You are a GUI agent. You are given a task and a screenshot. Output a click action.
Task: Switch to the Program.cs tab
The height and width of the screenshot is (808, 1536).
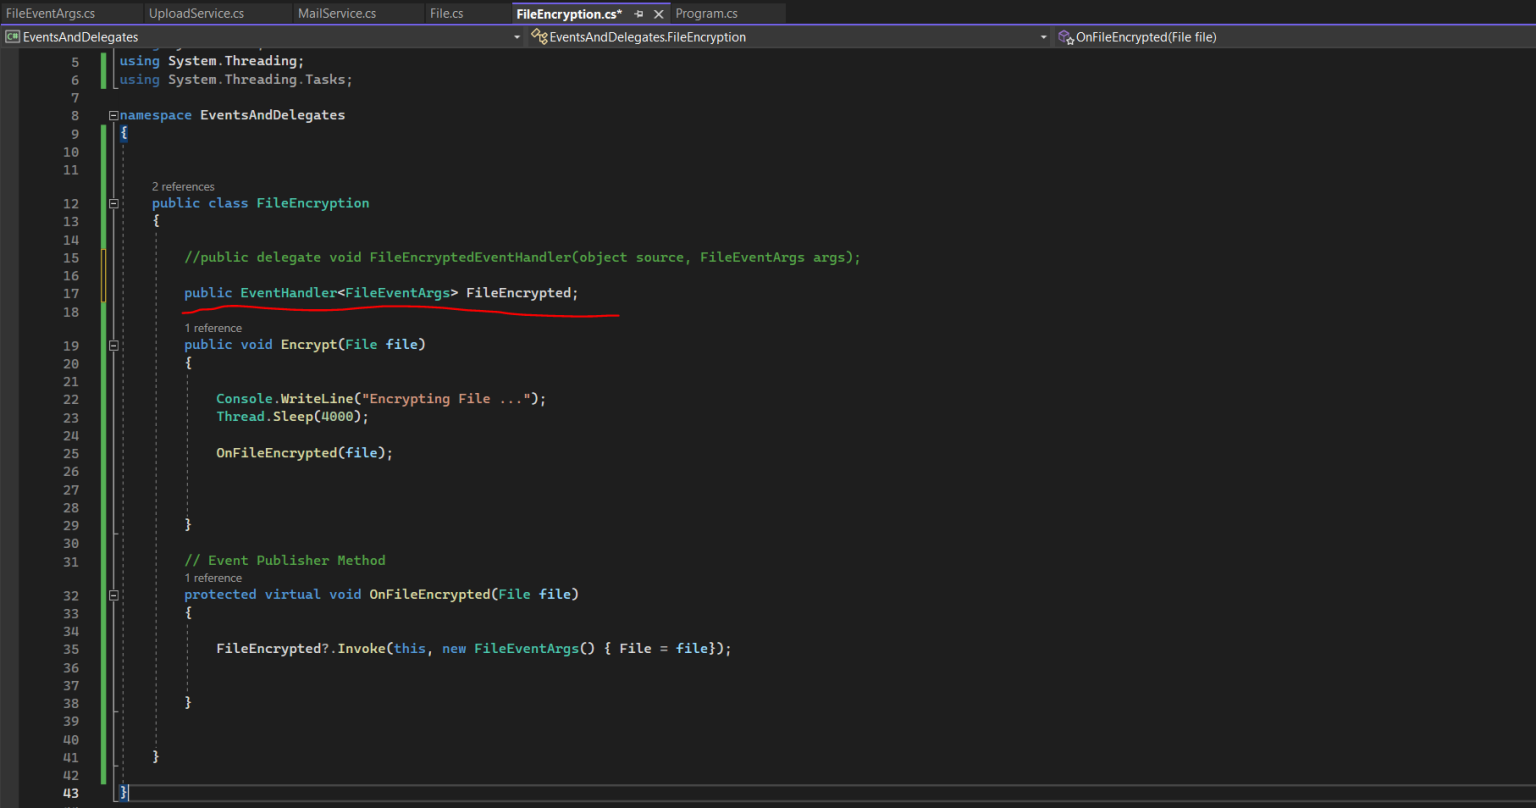[x=706, y=14]
